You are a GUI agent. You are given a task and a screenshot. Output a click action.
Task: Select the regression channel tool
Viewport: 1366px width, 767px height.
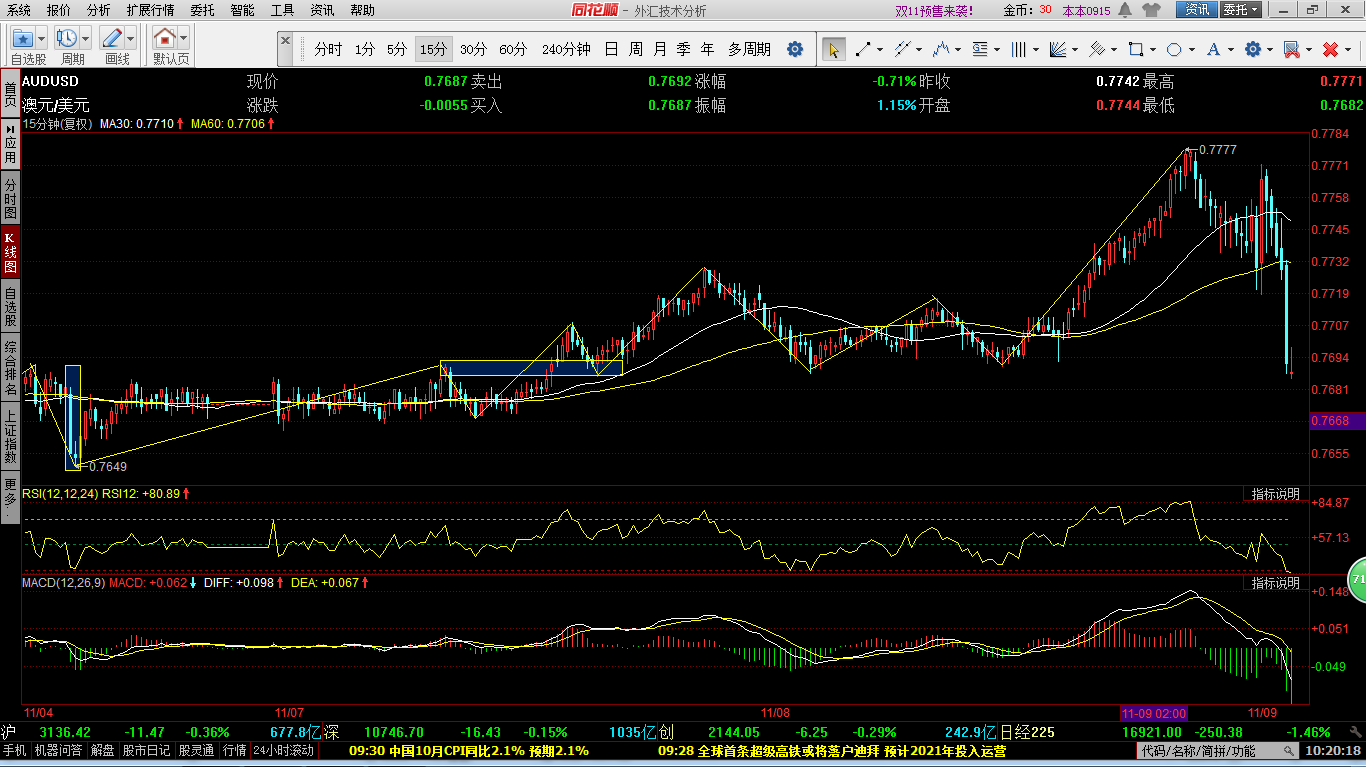[x=1097, y=49]
